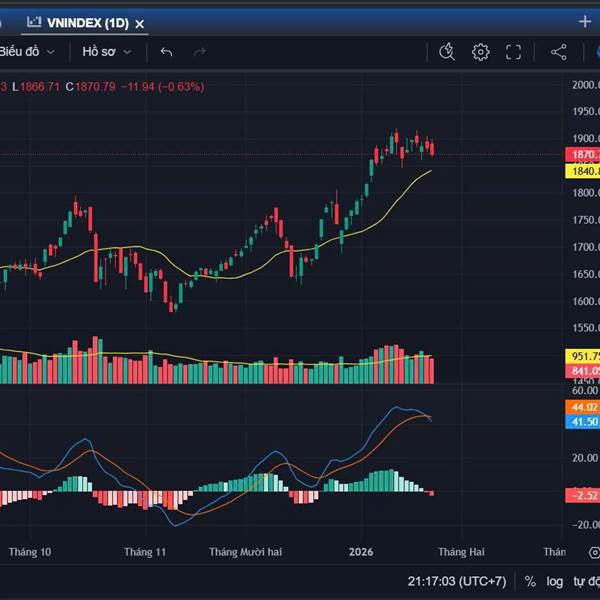Screen dimensions: 600x600
Task: Open the quick search magnifier icon
Action: click(x=447, y=52)
